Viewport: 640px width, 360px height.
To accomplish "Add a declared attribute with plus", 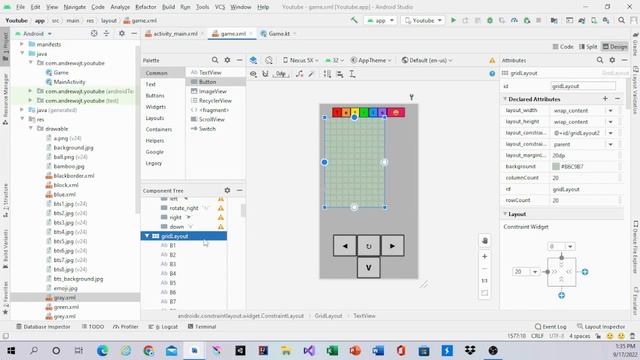I will pyautogui.click(x=605, y=99).
